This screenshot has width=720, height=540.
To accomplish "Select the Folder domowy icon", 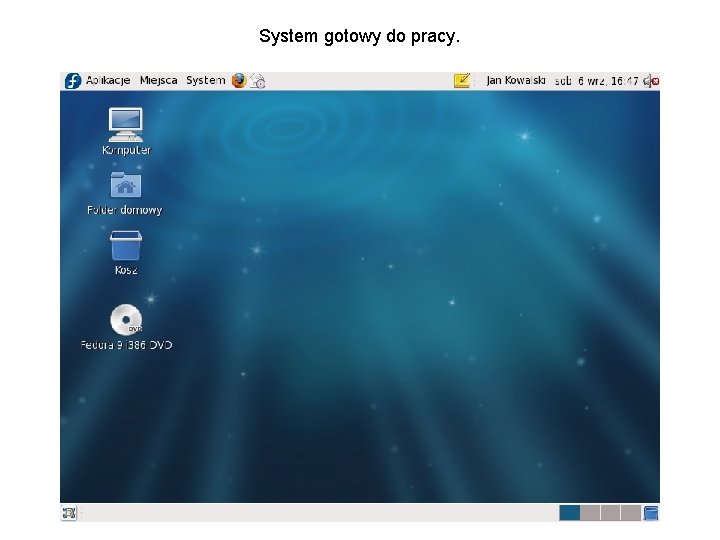I will (x=126, y=184).
